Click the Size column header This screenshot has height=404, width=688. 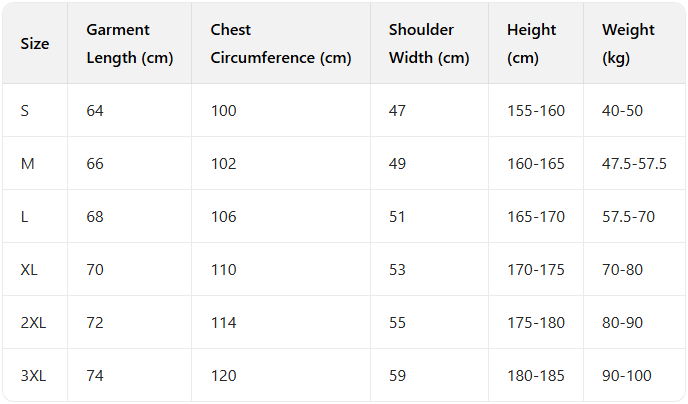click(x=34, y=44)
